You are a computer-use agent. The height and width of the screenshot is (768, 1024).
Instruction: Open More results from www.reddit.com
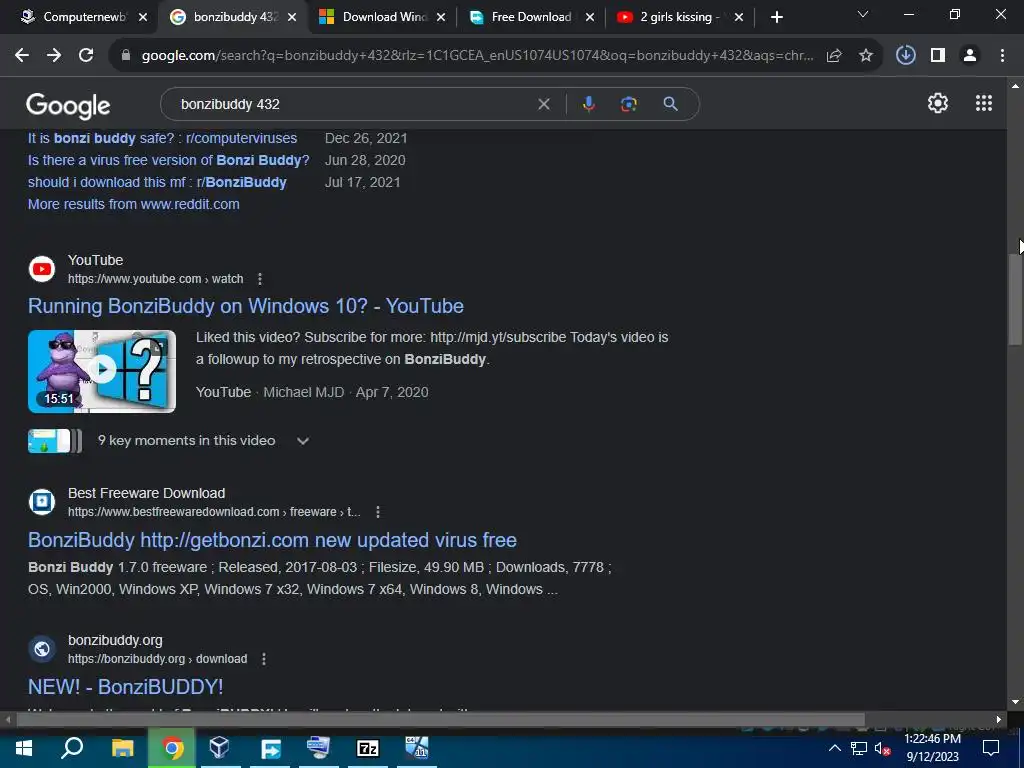pyautogui.click(x=133, y=204)
